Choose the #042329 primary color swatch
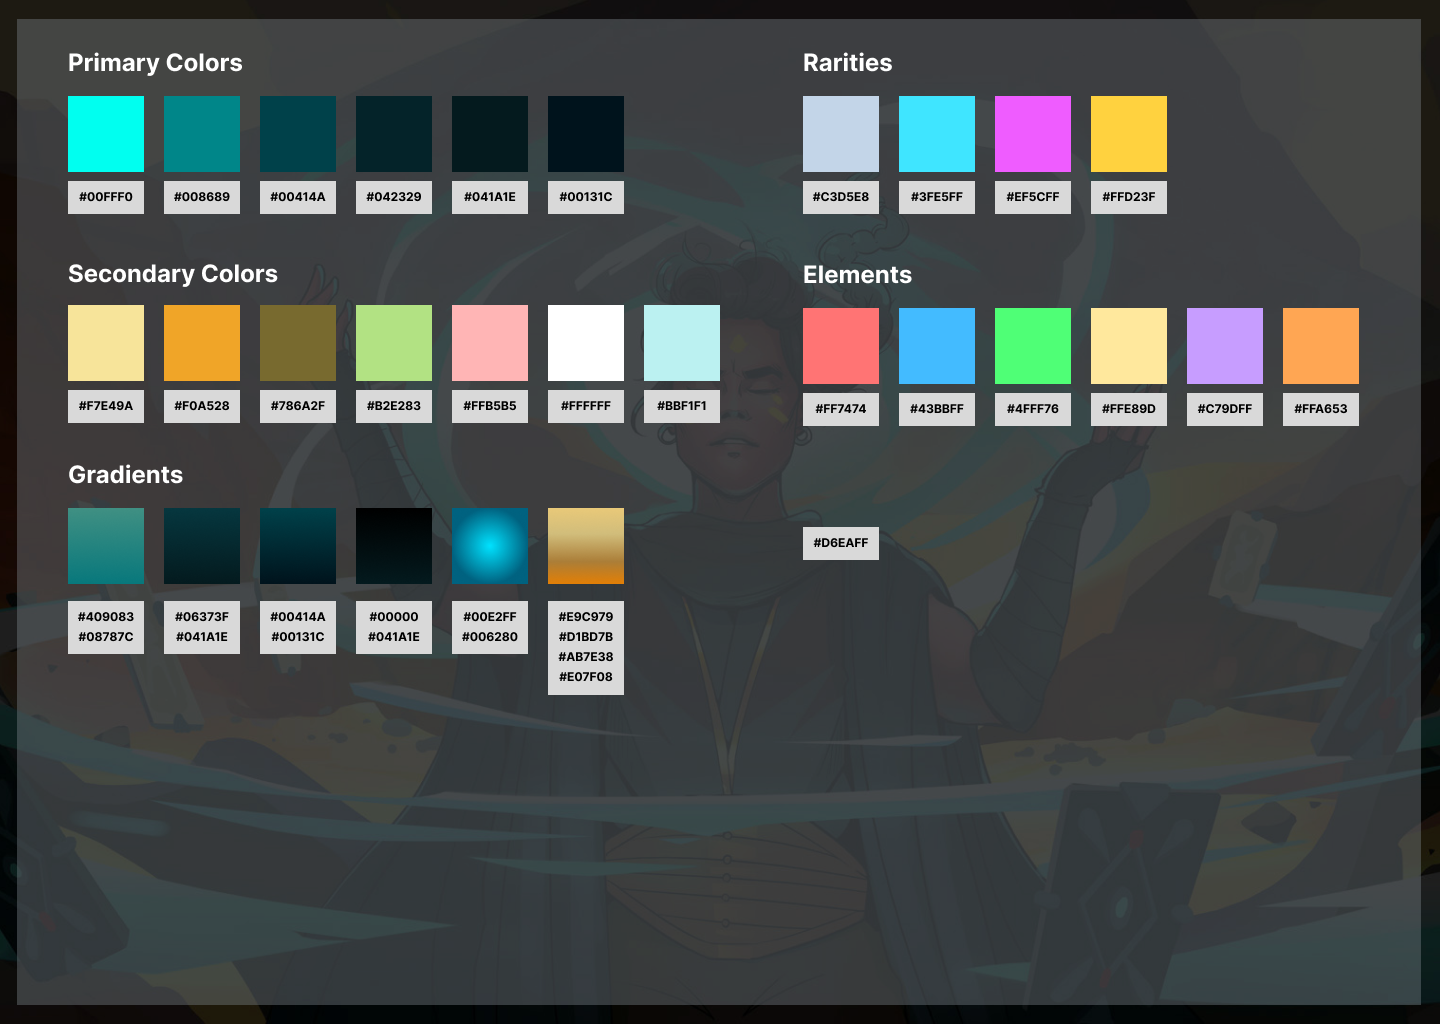 pos(394,134)
